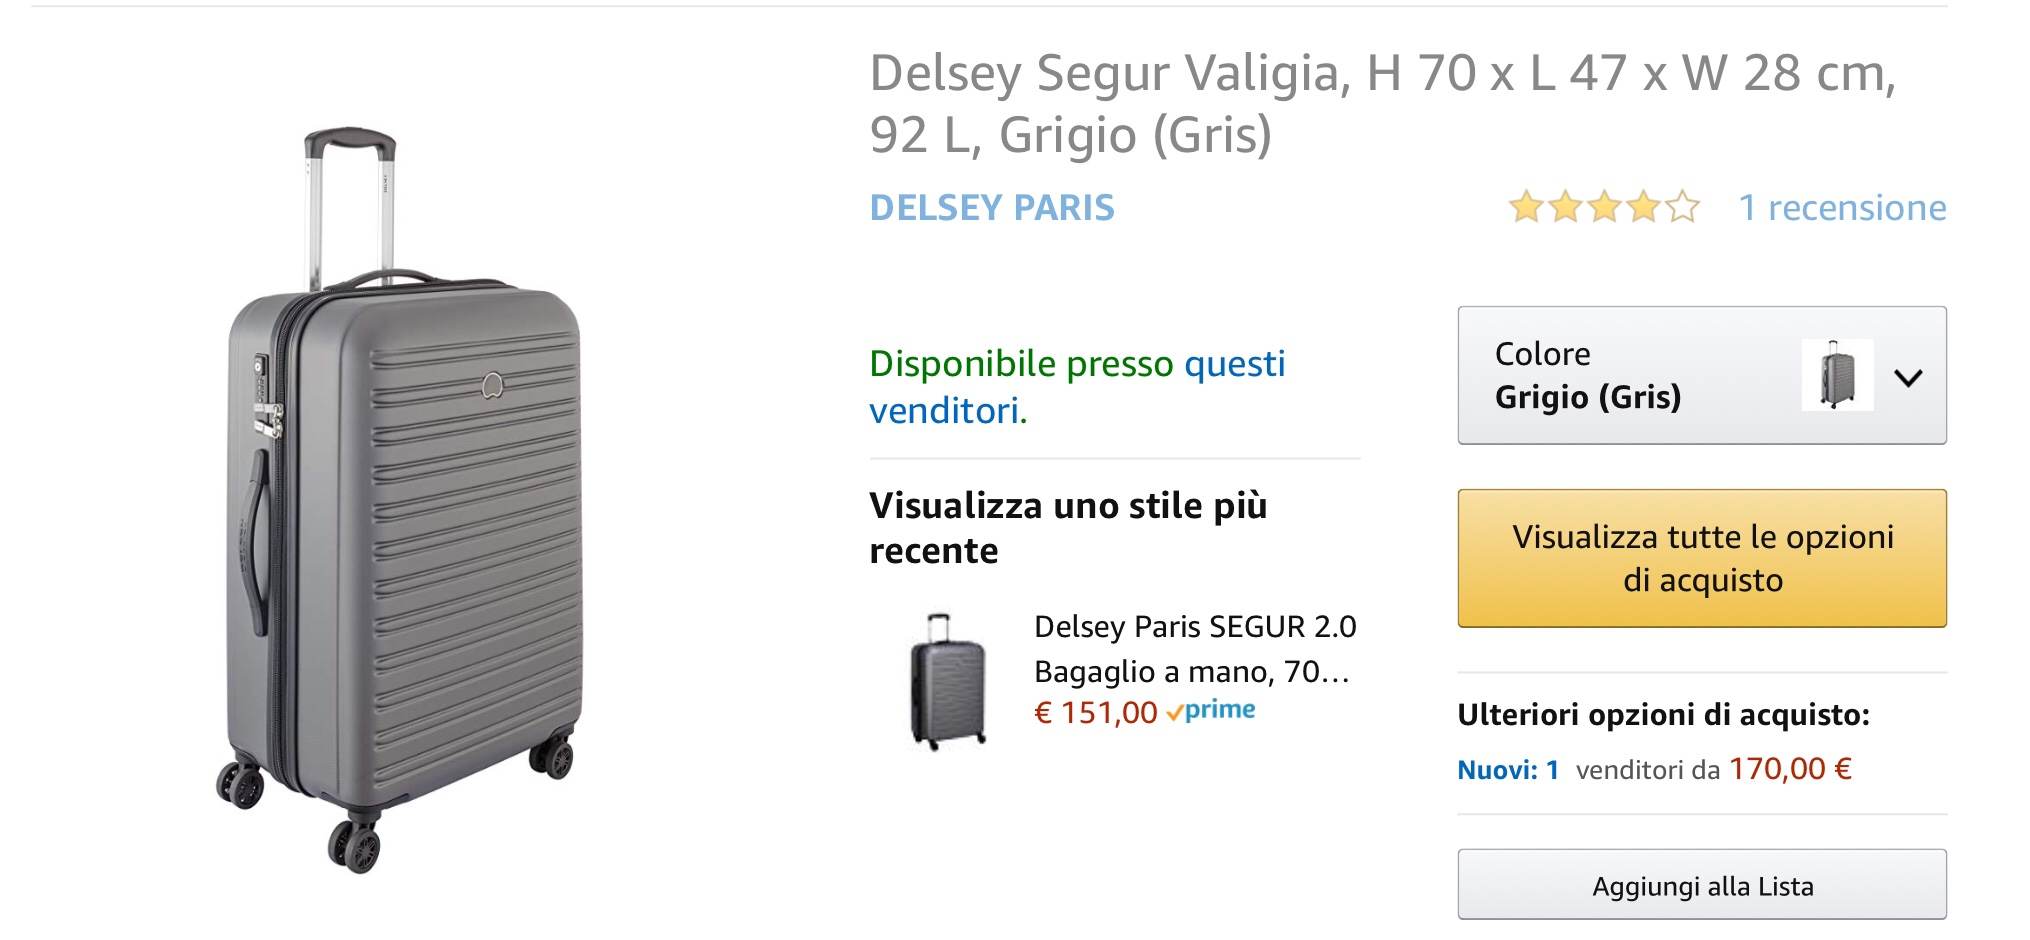Click the first gold star in rating
This screenshot has width=2030, height=940.
1525,208
